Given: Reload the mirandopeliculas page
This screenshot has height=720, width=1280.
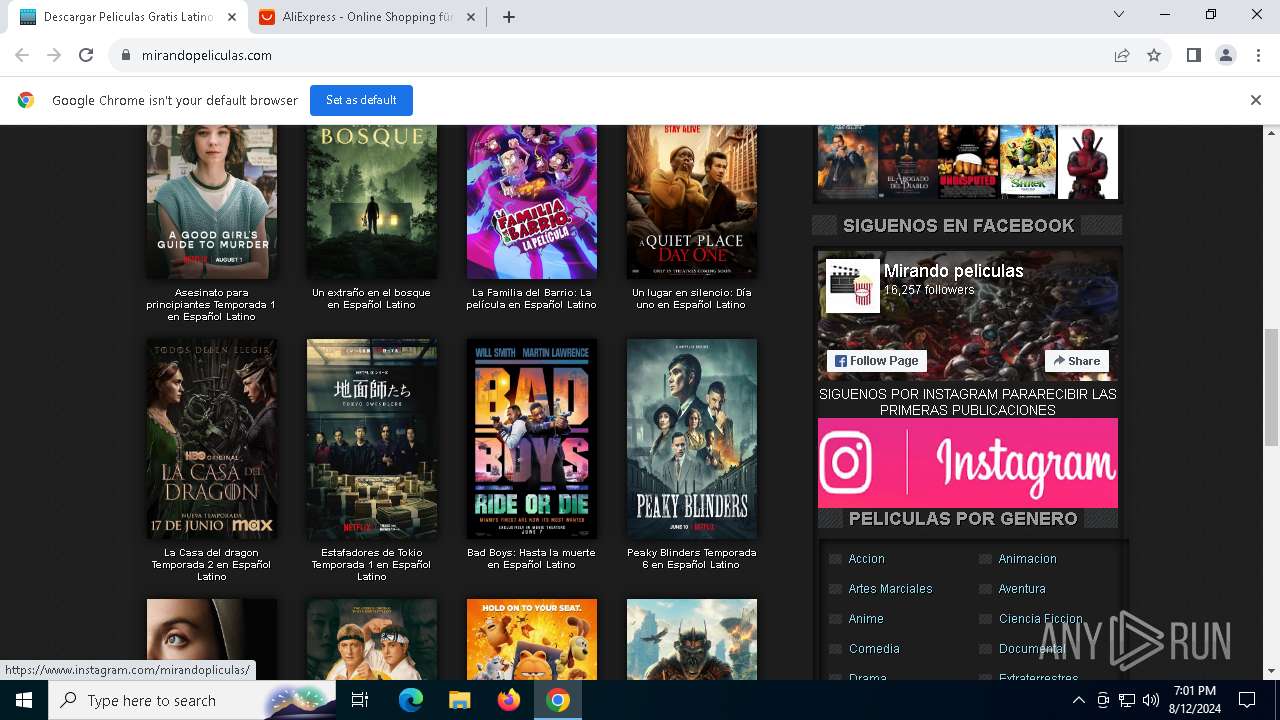Looking at the screenshot, I should pyautogui.click(x=86, y=55).
